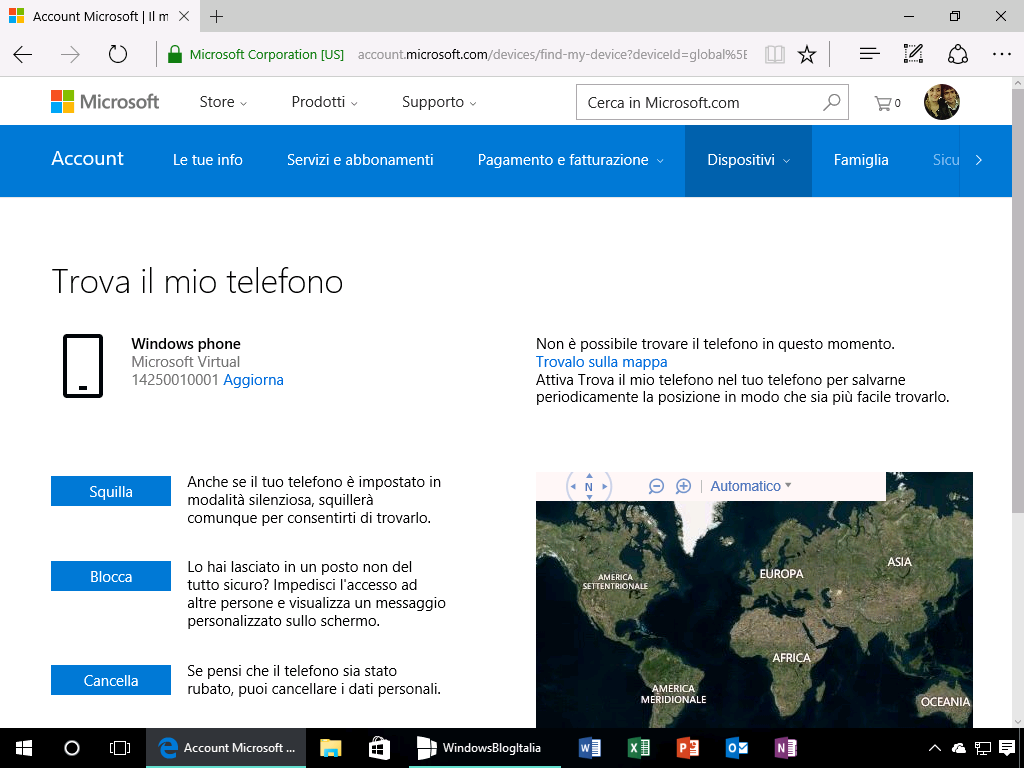
Task: Open File Explorer from taskbar
Action: click(331, 748)
